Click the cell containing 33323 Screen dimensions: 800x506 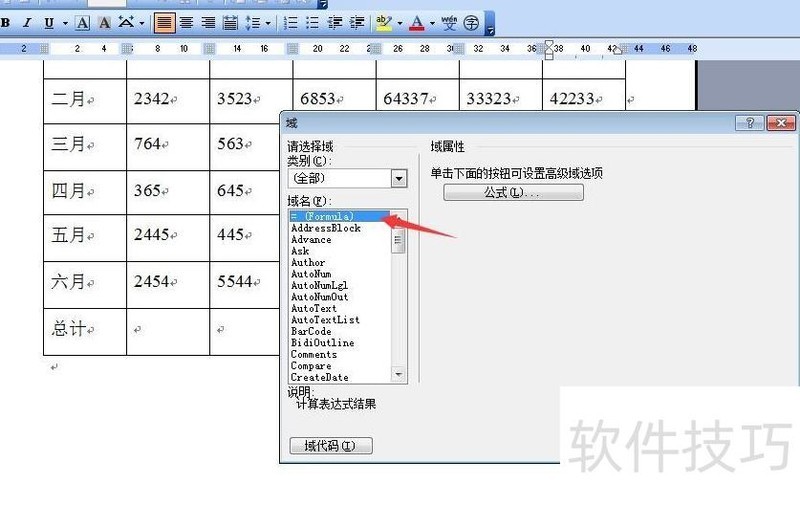click(501, 95)
